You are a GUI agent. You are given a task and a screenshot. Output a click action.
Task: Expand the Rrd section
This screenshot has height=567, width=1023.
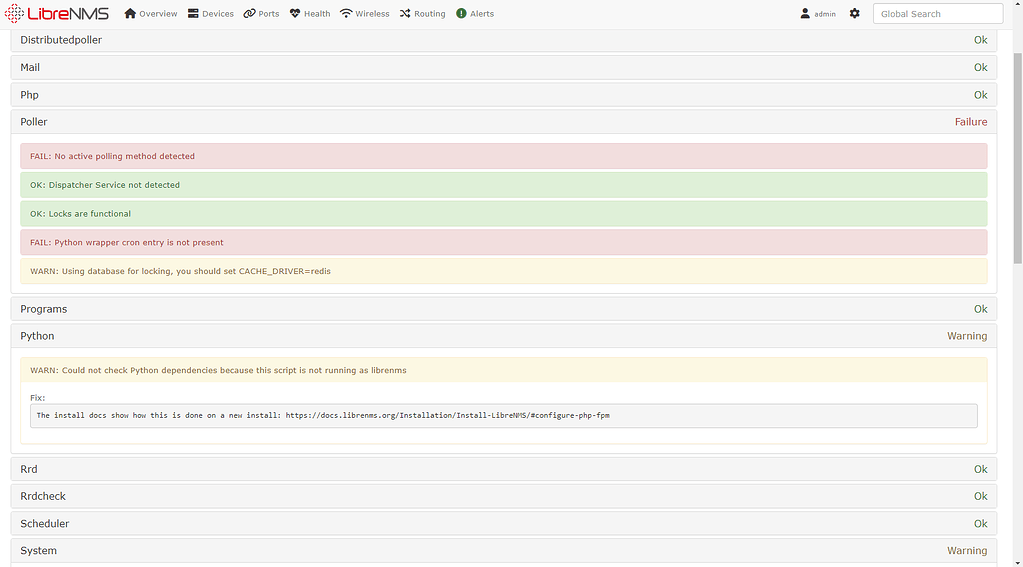point(504,469)
